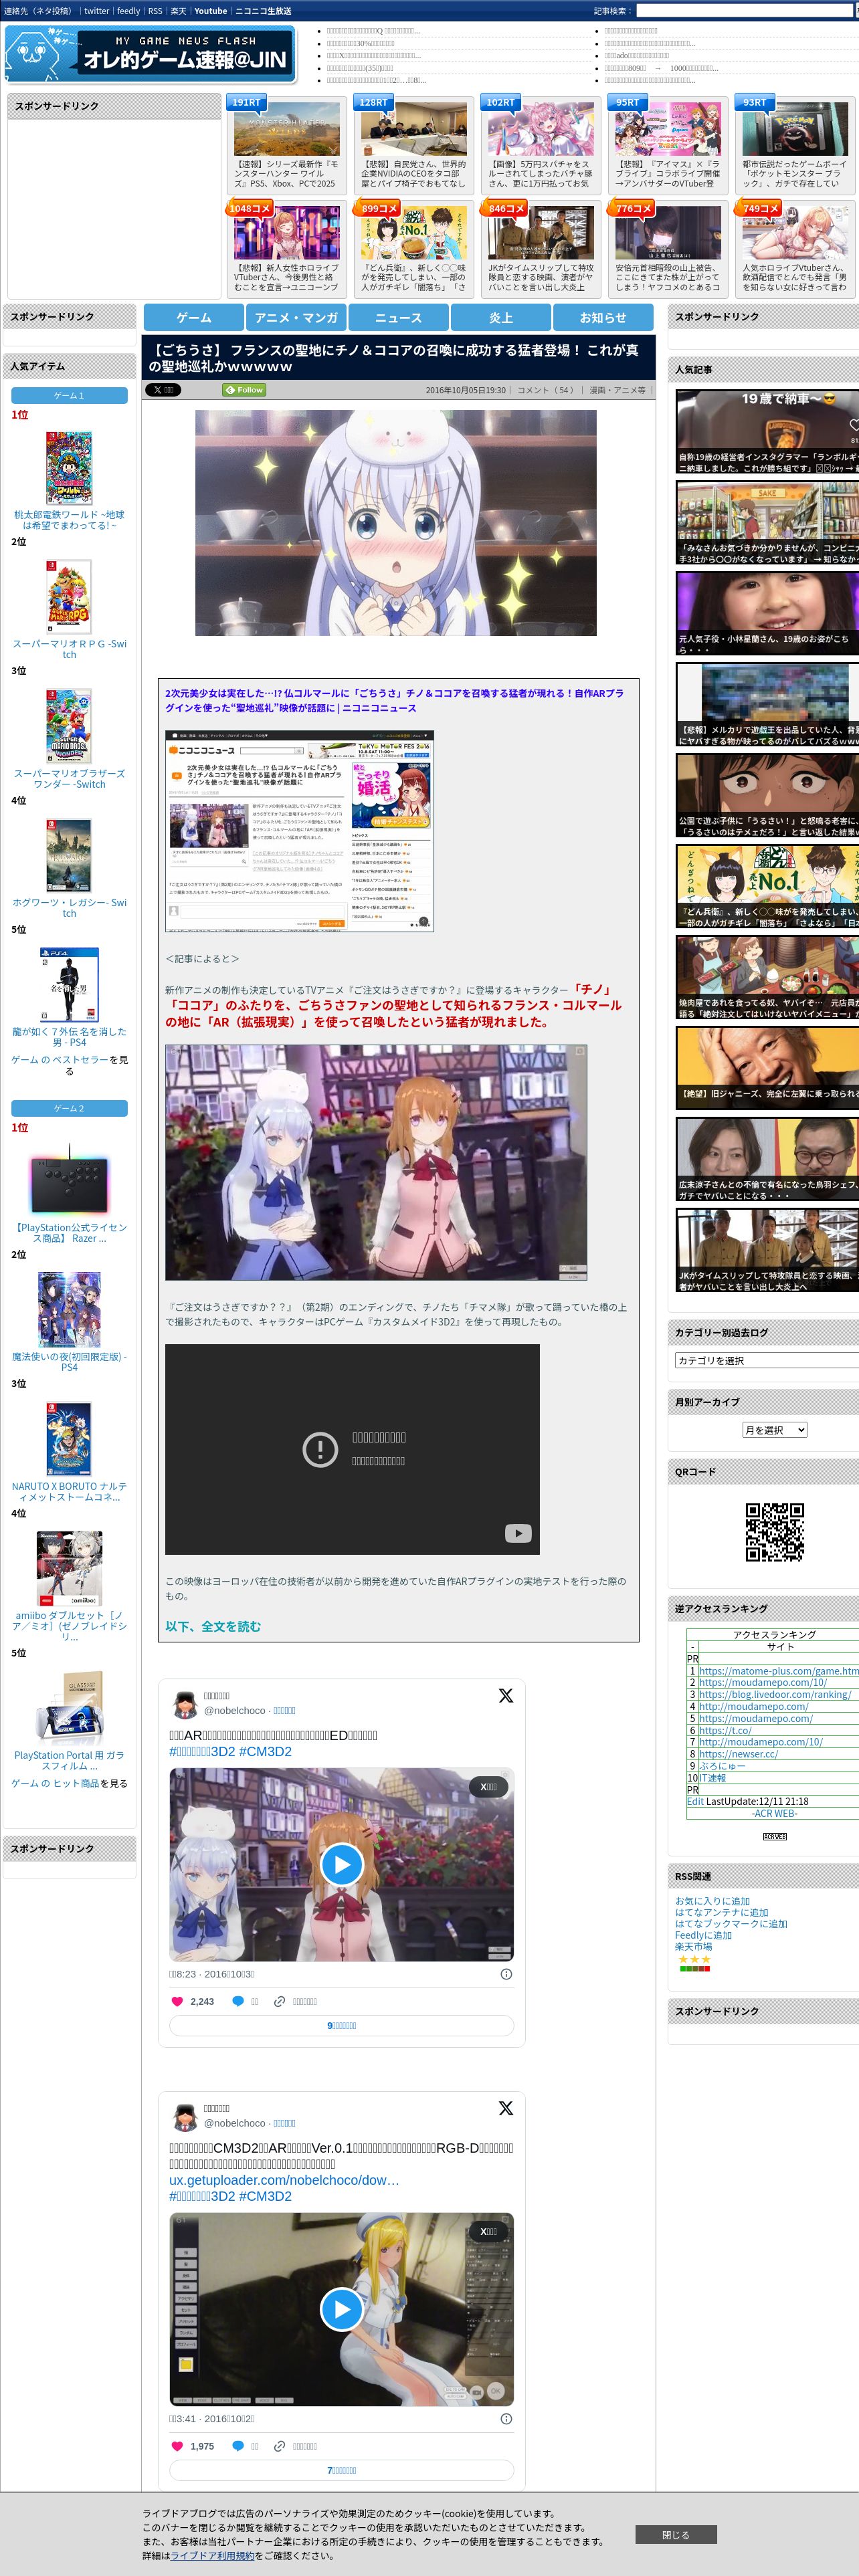Select the 炎上 navigation tab
The width and height of the screenshot is (859, 2576).
(x=501, y=317)
